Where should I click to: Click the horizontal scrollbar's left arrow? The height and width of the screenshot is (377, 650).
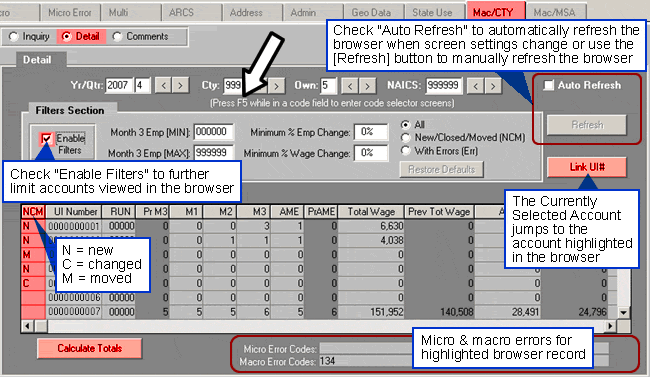(27, 326)
